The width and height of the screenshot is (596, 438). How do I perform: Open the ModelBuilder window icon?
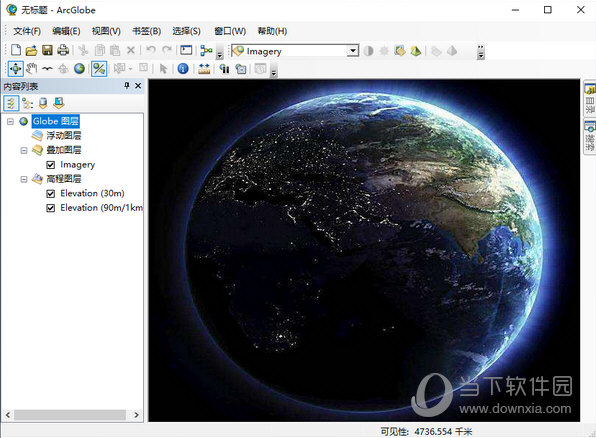coord(206,50)
